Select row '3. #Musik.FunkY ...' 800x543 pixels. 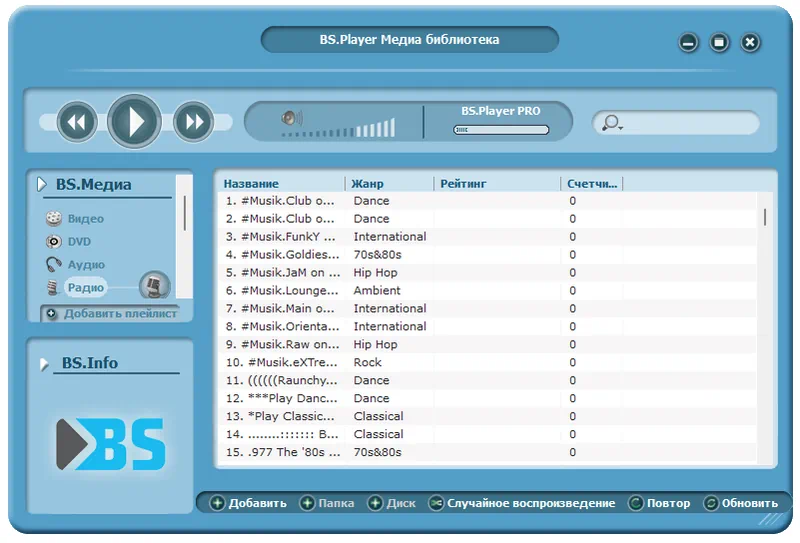[487, 237]
